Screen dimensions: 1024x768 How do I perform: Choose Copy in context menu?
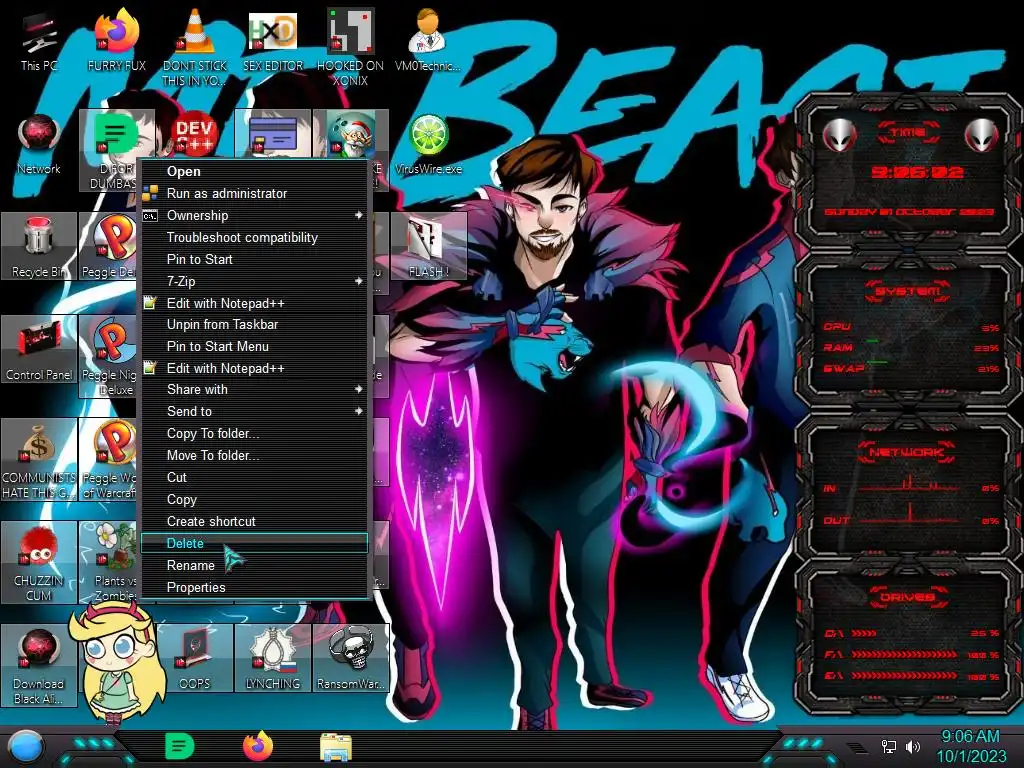click(255, 500)
